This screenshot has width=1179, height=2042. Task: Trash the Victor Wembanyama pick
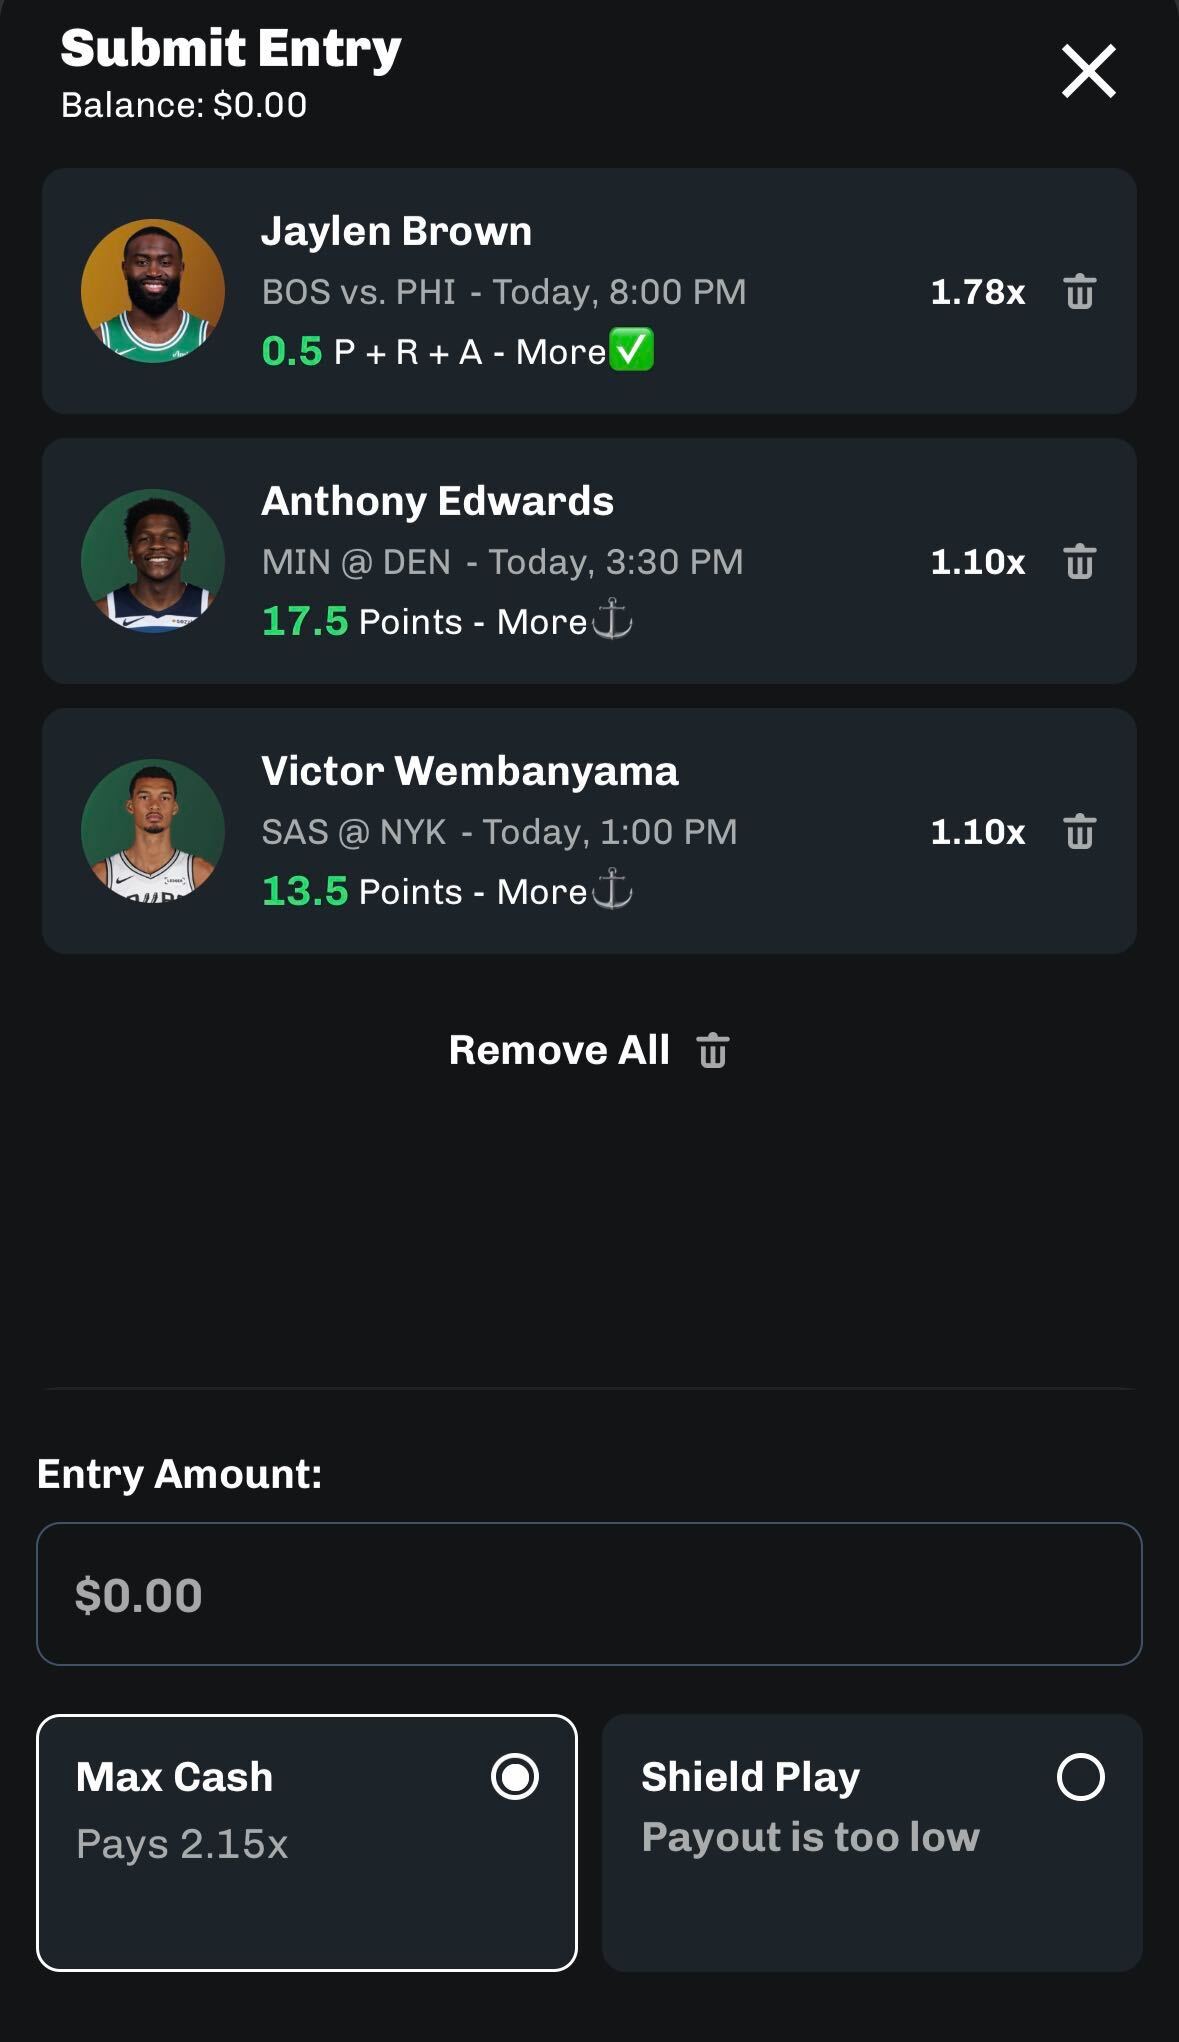point(1079,832)
